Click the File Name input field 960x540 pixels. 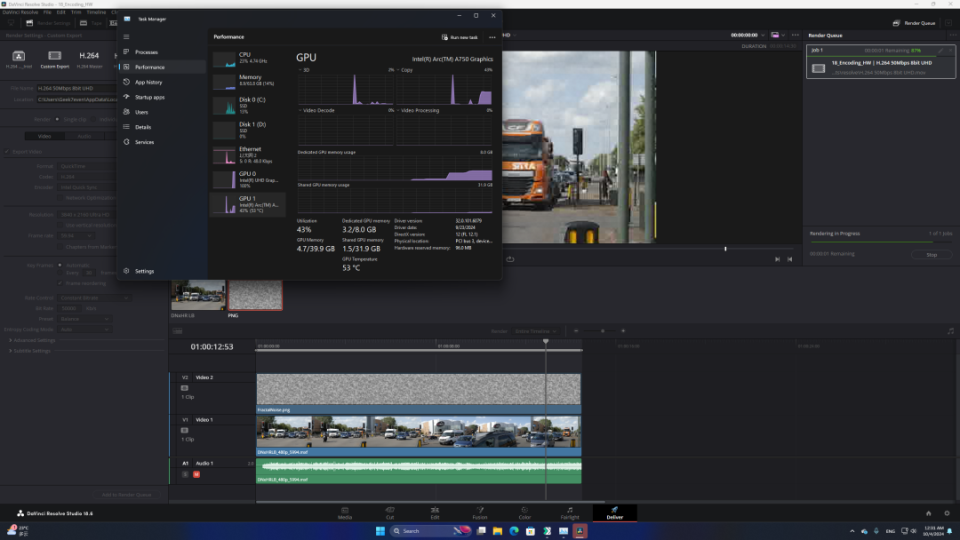coord(76,88)
